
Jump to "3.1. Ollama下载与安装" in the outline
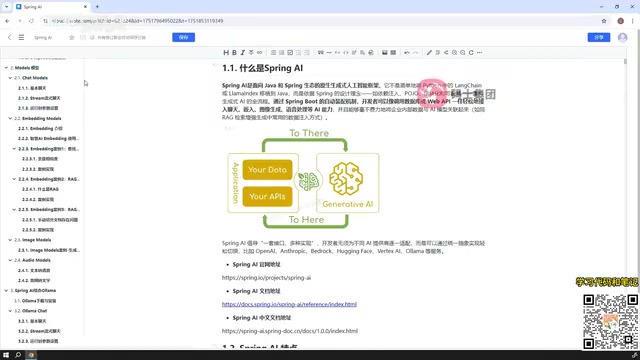(x=35, y=301)
